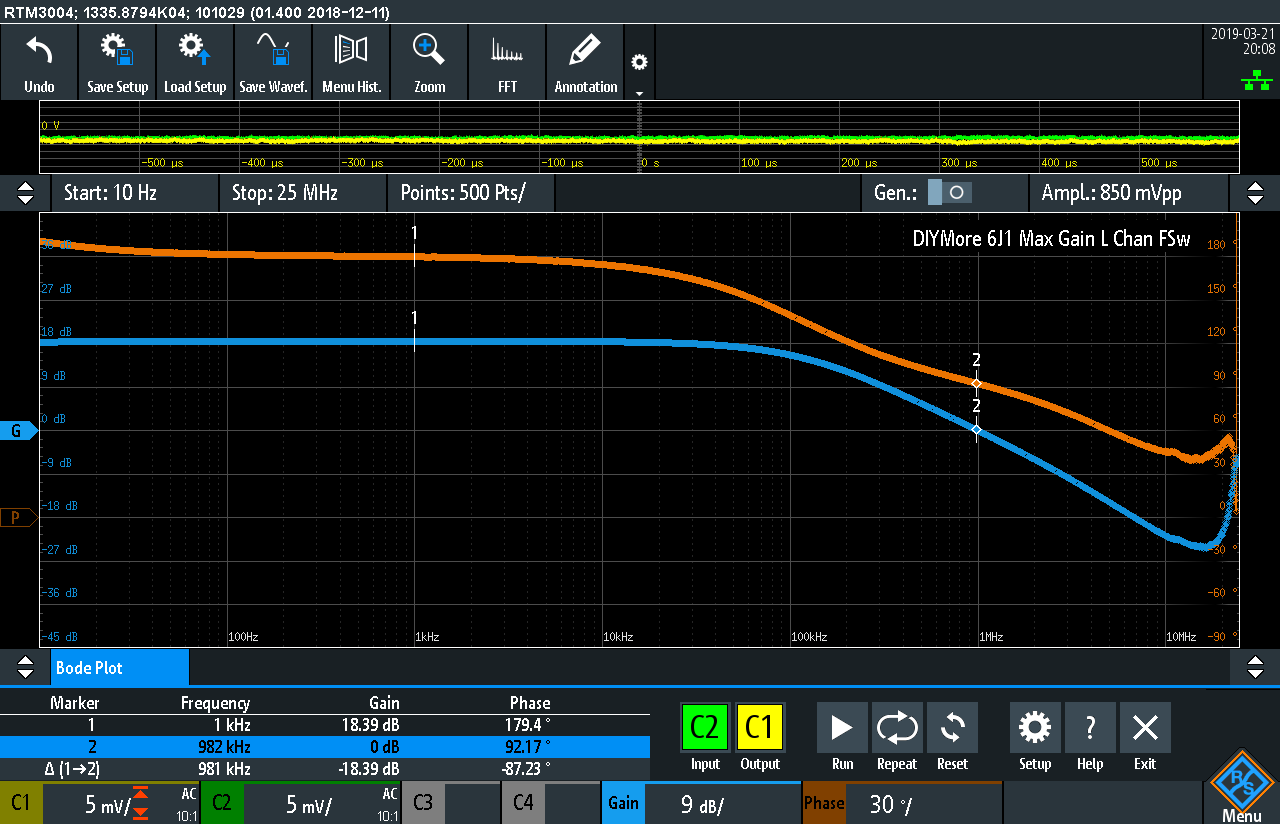Click the Save Waveform toolbar icon
The image size is (1280, 824).
pos(273,62)
